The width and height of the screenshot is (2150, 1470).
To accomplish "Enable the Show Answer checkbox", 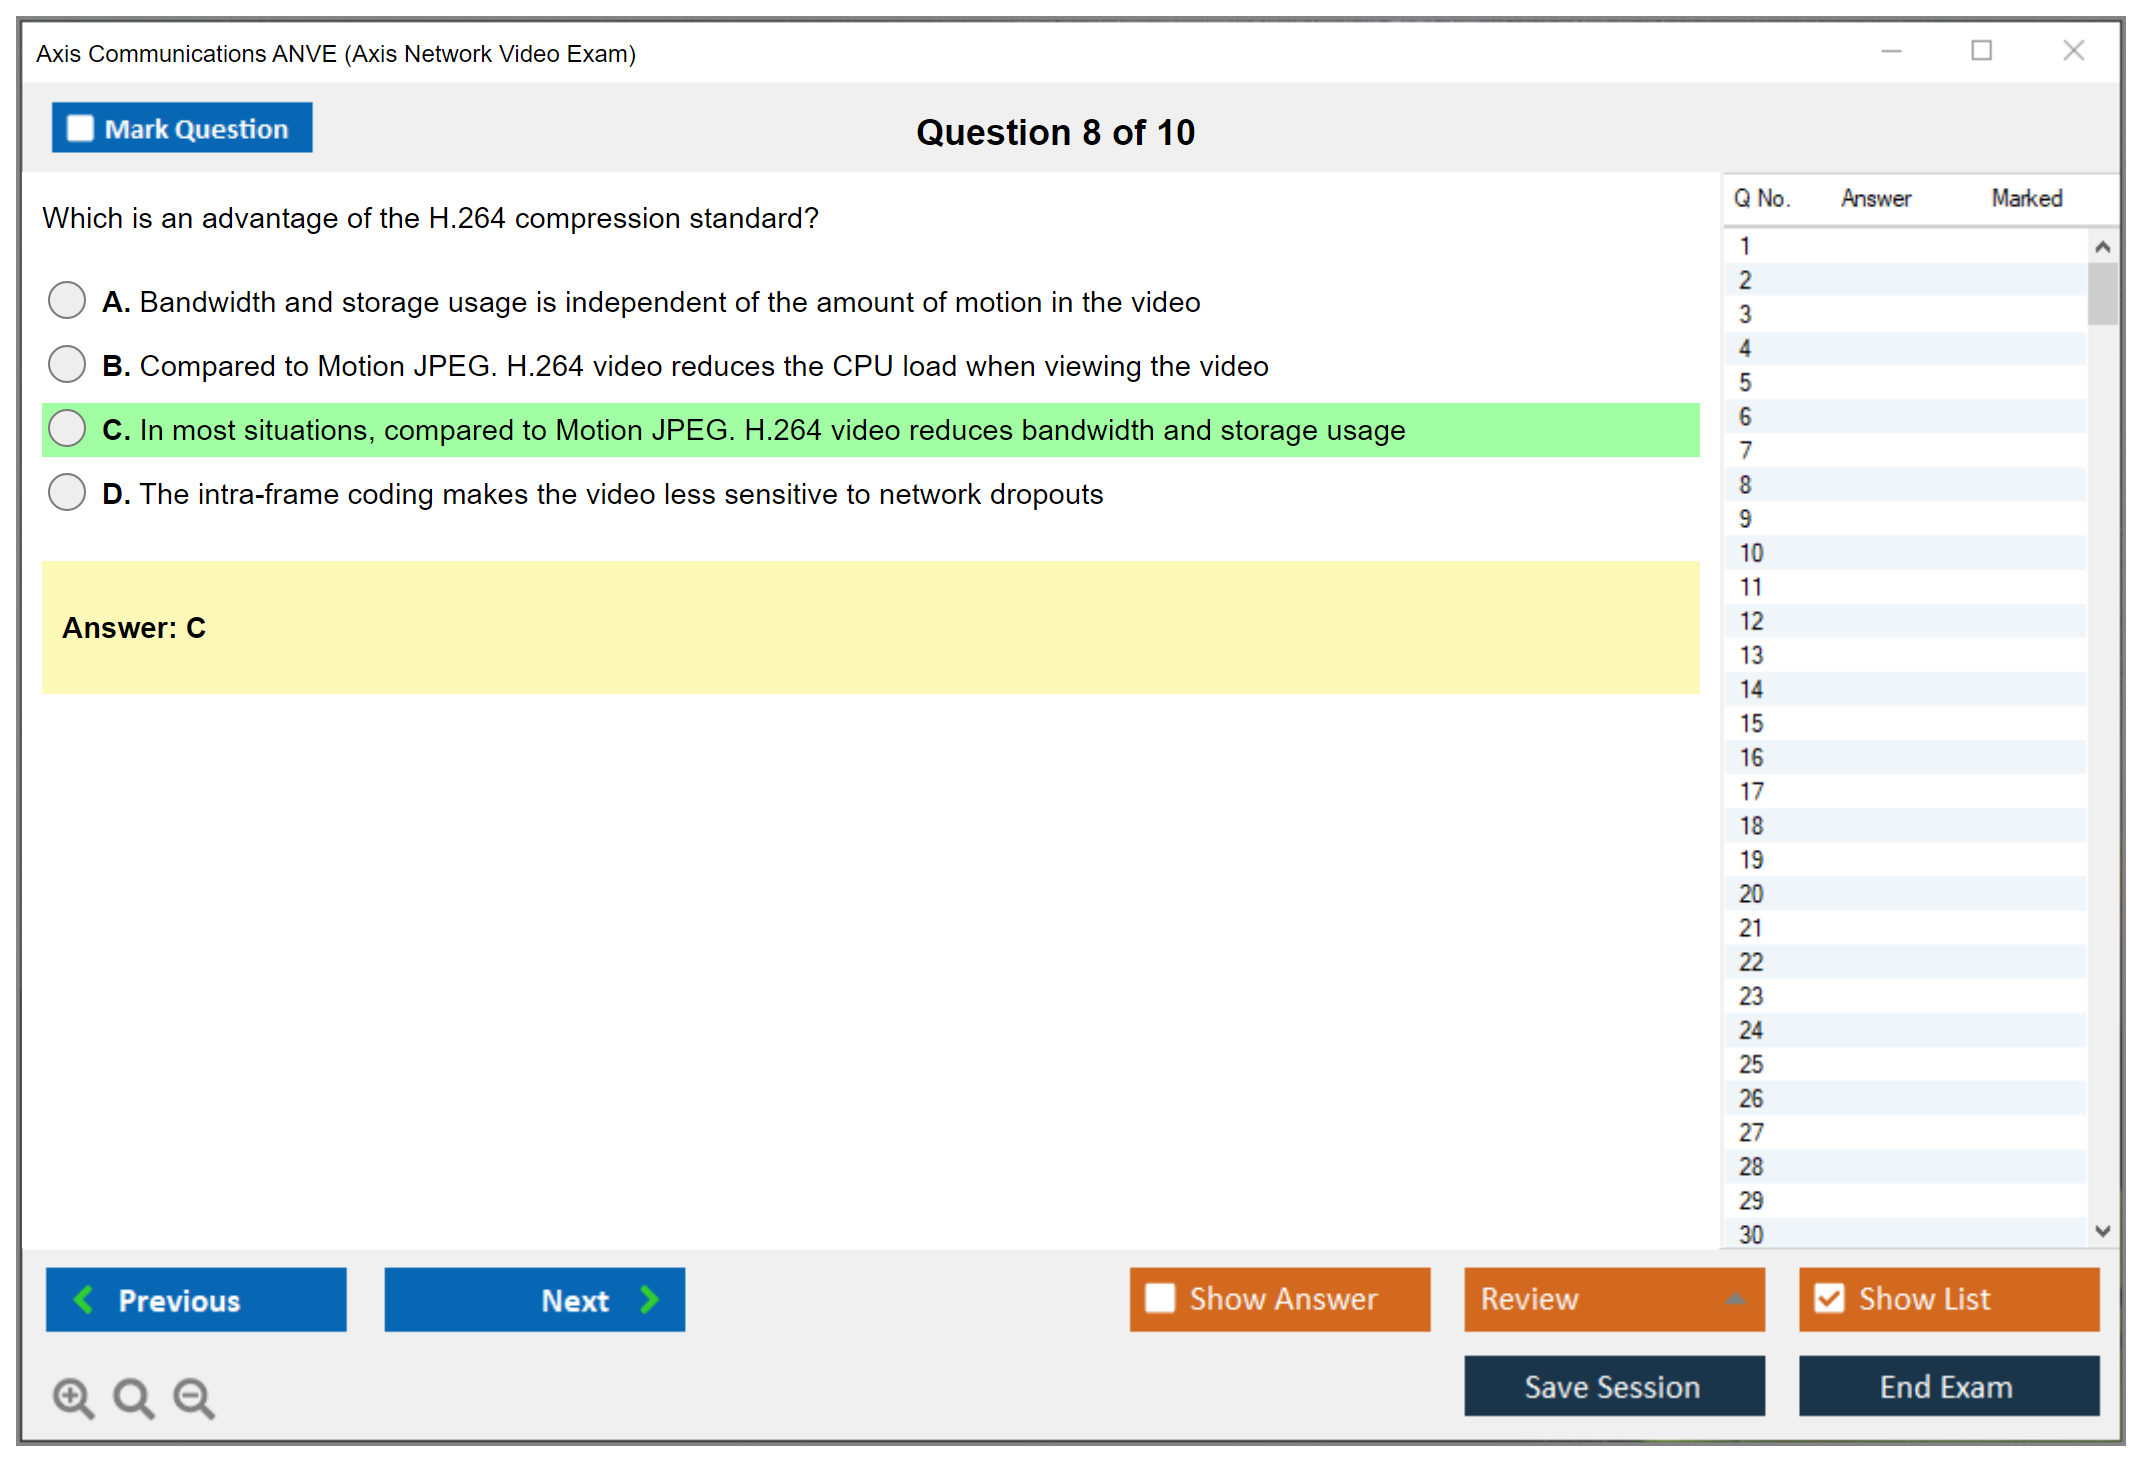I will click(1160, 1298).
